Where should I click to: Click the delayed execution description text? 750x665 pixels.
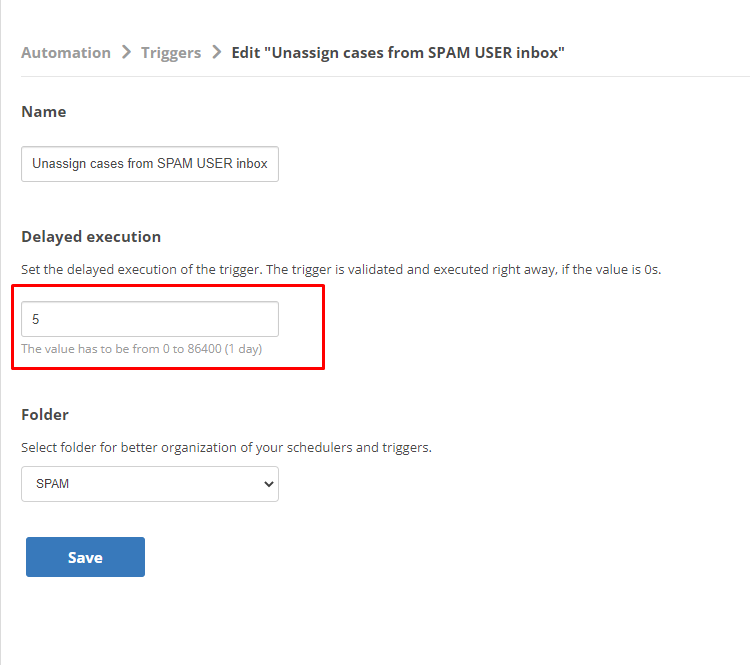click(341, 270)
